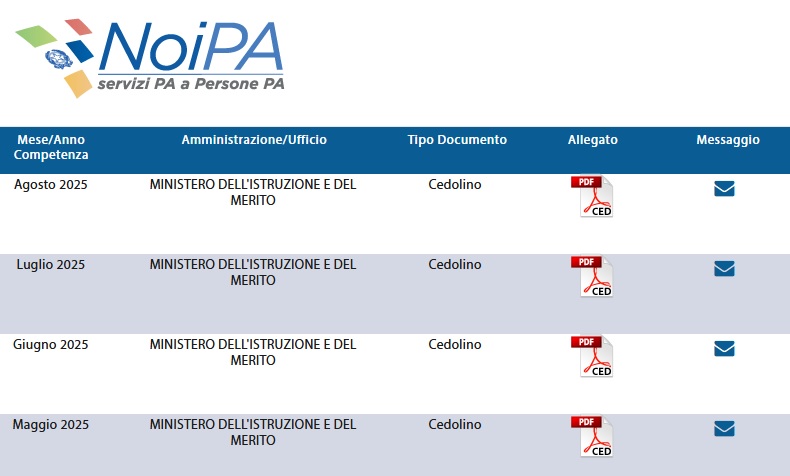View the message envelope for Luglio 2025
Screen dimensions: 790x476
point(725,269)
